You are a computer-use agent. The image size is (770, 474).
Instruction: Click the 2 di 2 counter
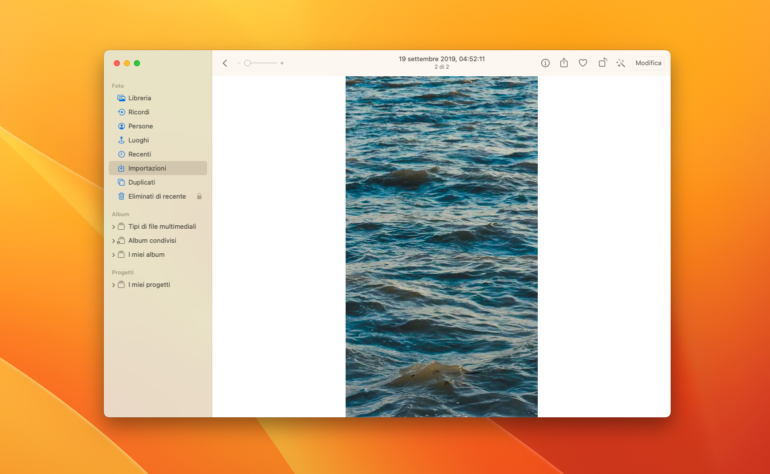click(441, 67)
